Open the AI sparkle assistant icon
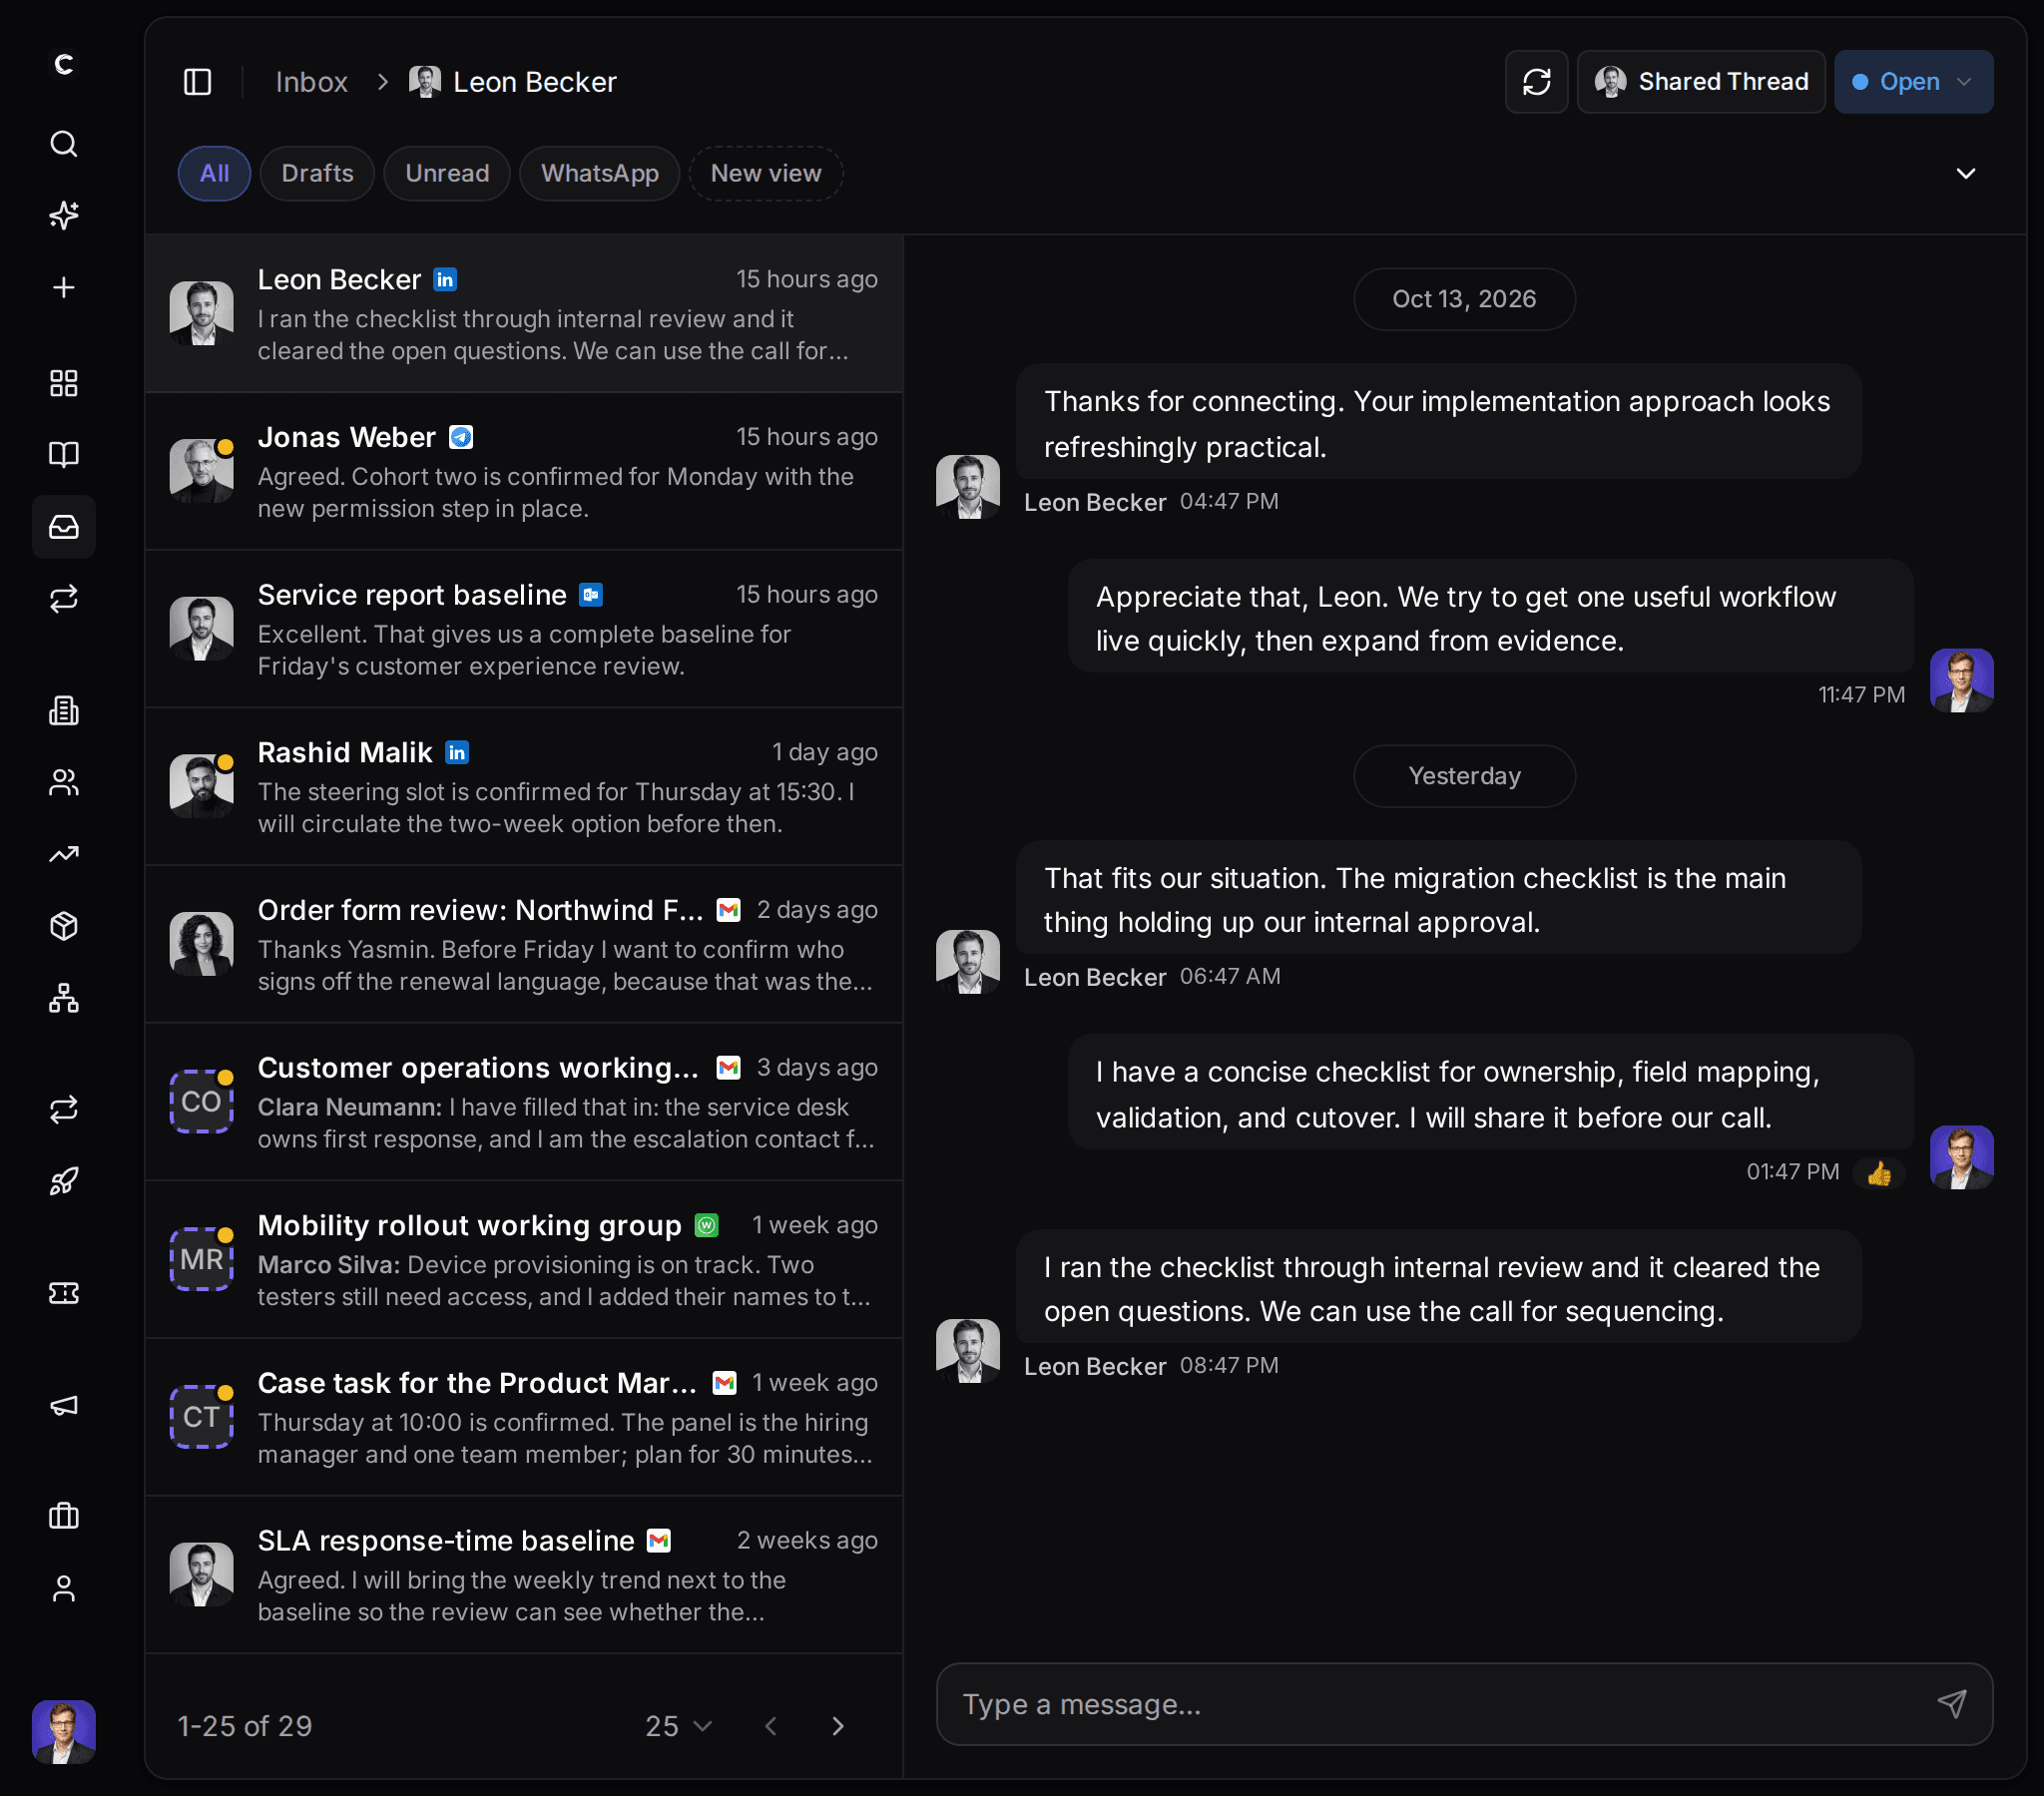The image size is (2044, 1796). [64, 215]
